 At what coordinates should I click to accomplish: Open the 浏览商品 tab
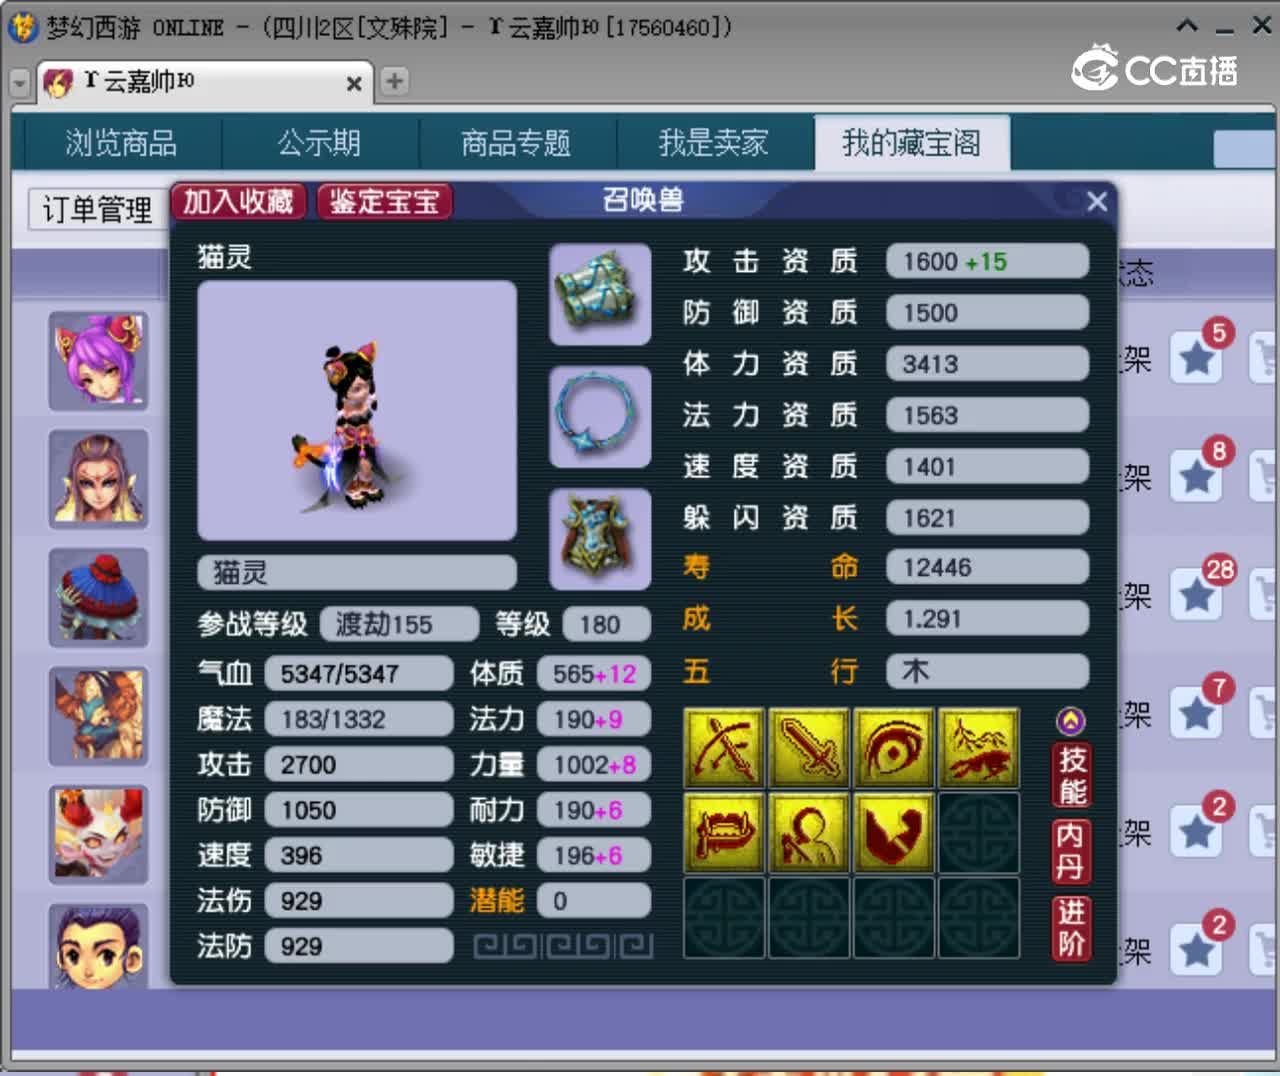pyautogui.click(x=121, y=143)
